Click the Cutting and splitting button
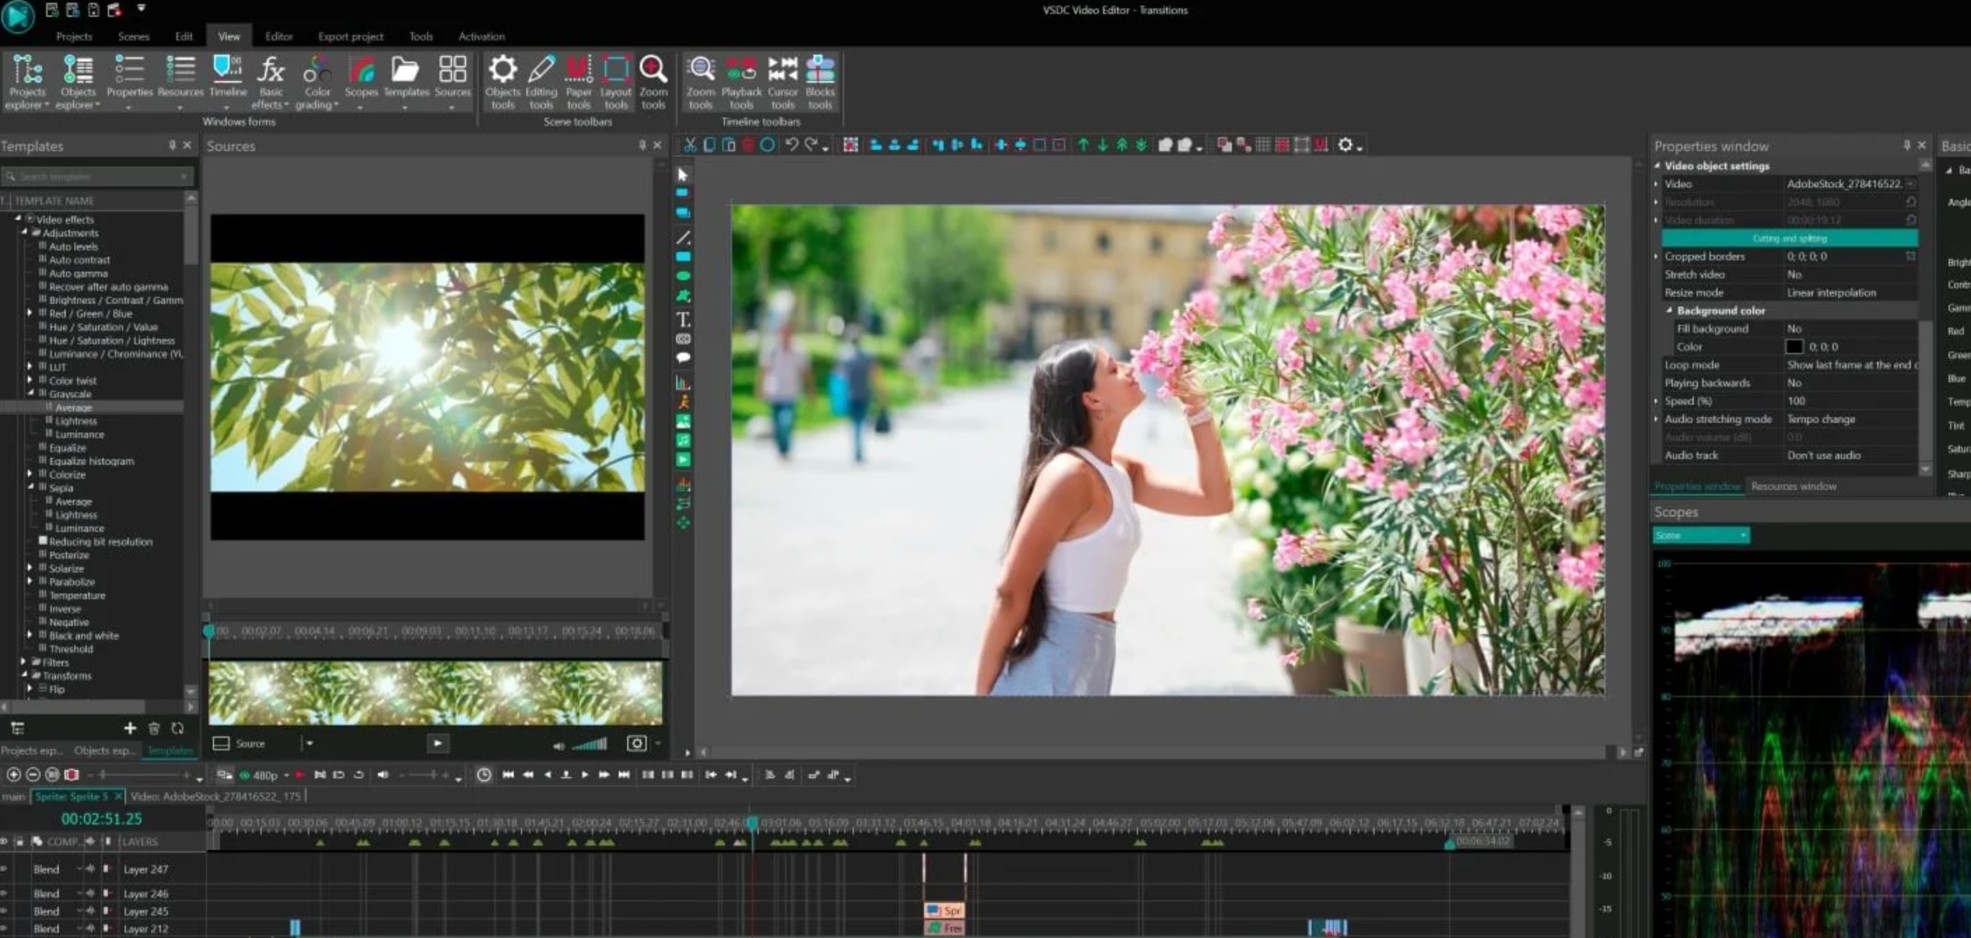Screen dimensions: 1971x938 coord(1789,238)
